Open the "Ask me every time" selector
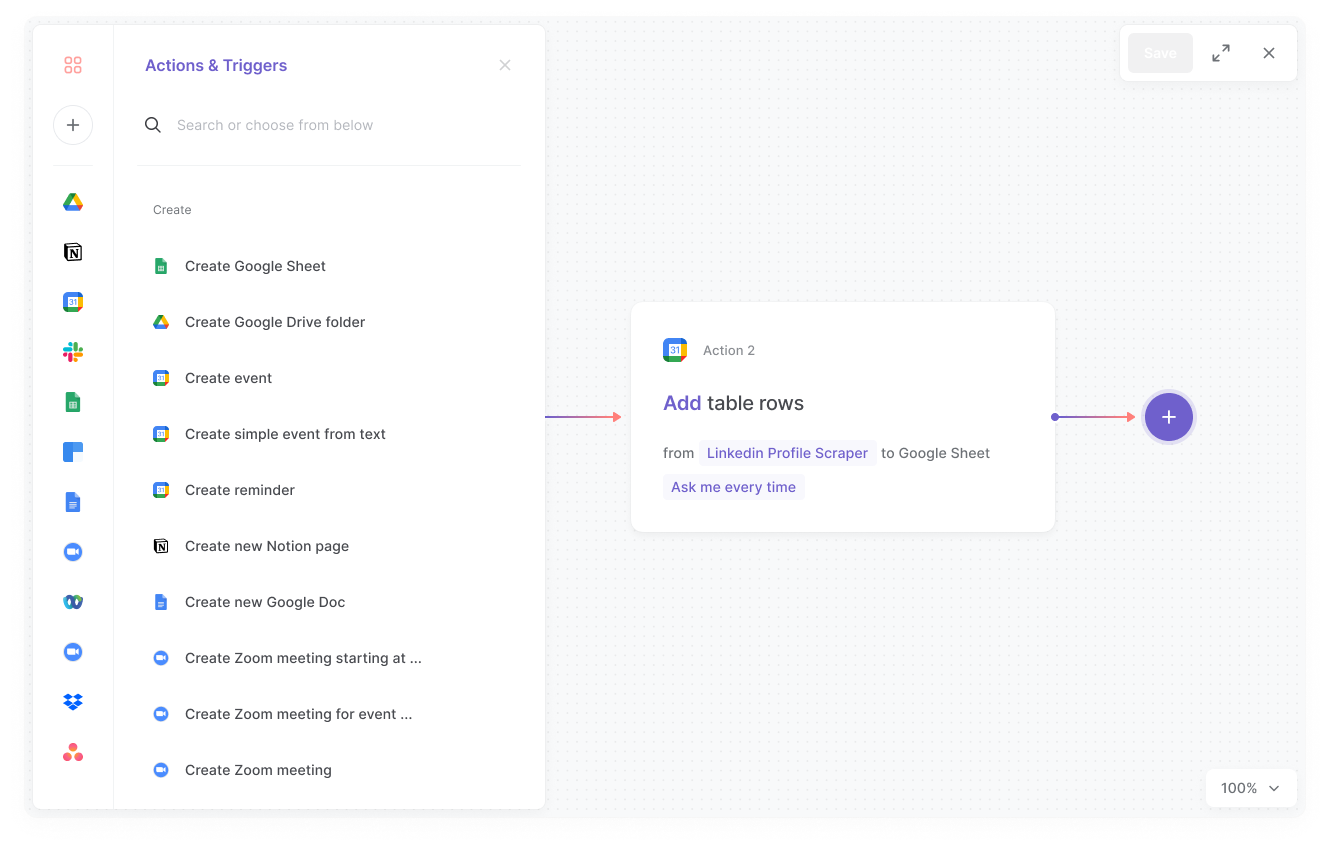Screen dimensions: 1330x850 733,487
